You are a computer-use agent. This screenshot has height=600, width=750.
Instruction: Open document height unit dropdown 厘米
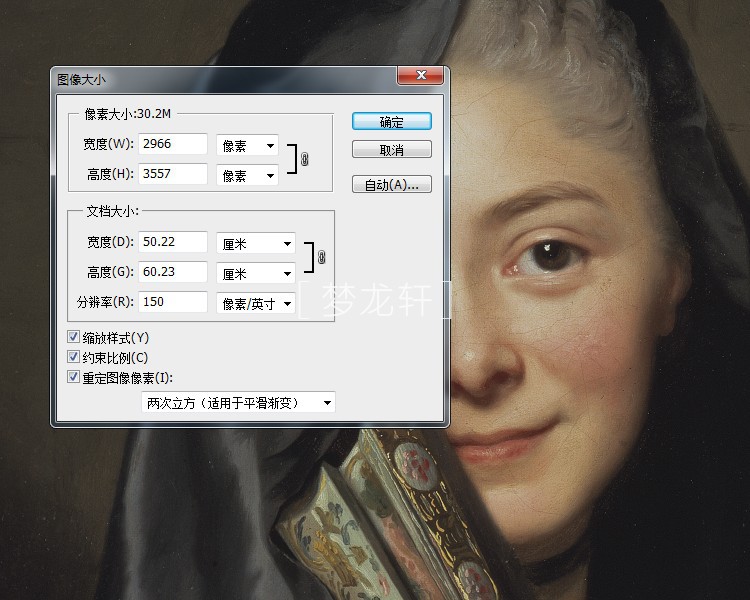tap(256, 274)
